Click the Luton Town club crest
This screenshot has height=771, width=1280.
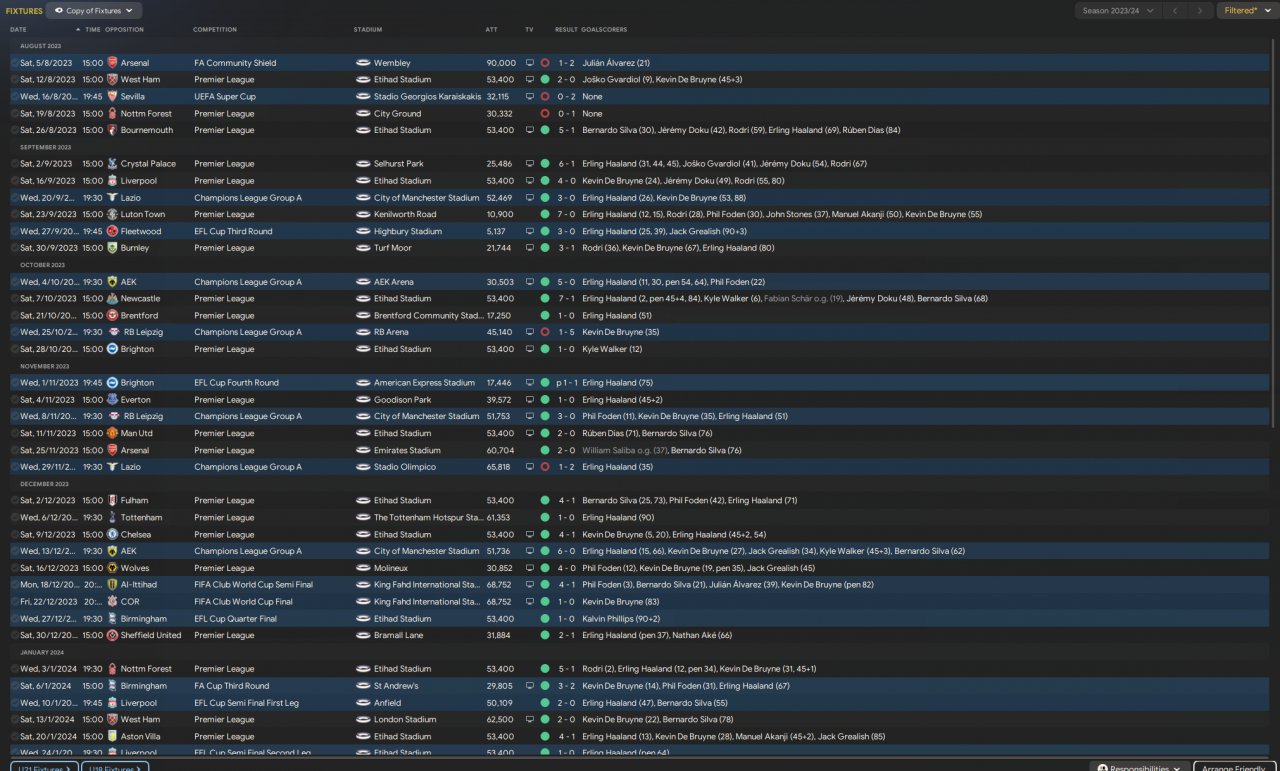click(112, 214)
